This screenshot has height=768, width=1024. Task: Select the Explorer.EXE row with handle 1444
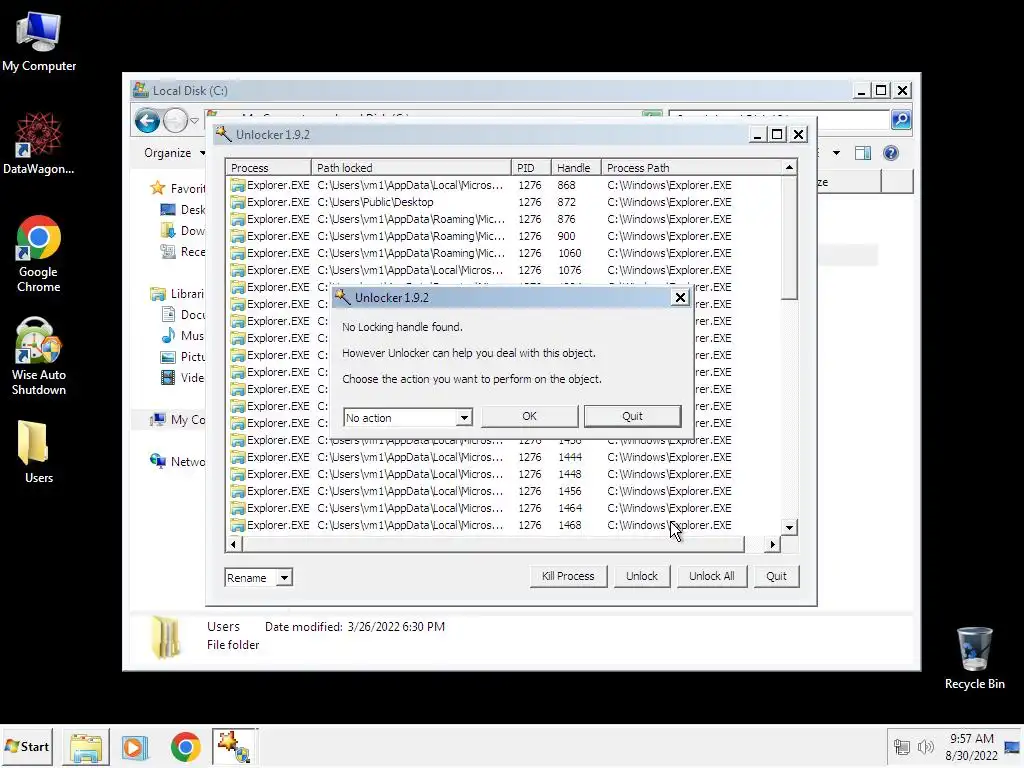pyautogui.click(x=504, y=457)
